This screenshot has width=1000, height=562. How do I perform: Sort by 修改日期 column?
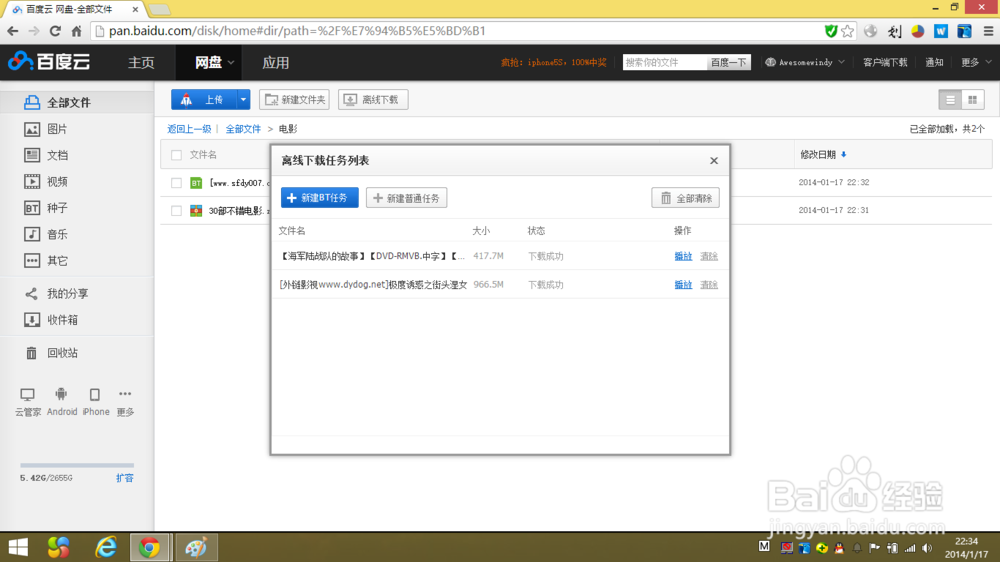coord(823,154)
